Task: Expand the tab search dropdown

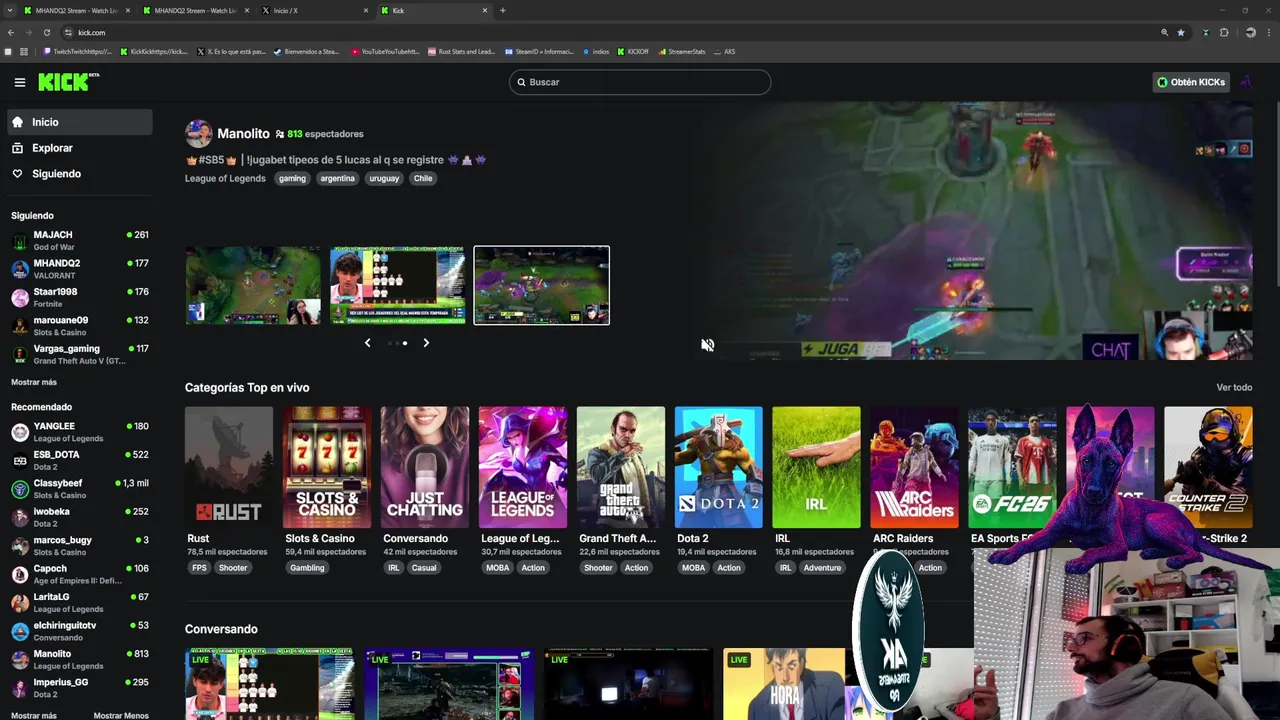Action: 10,10
